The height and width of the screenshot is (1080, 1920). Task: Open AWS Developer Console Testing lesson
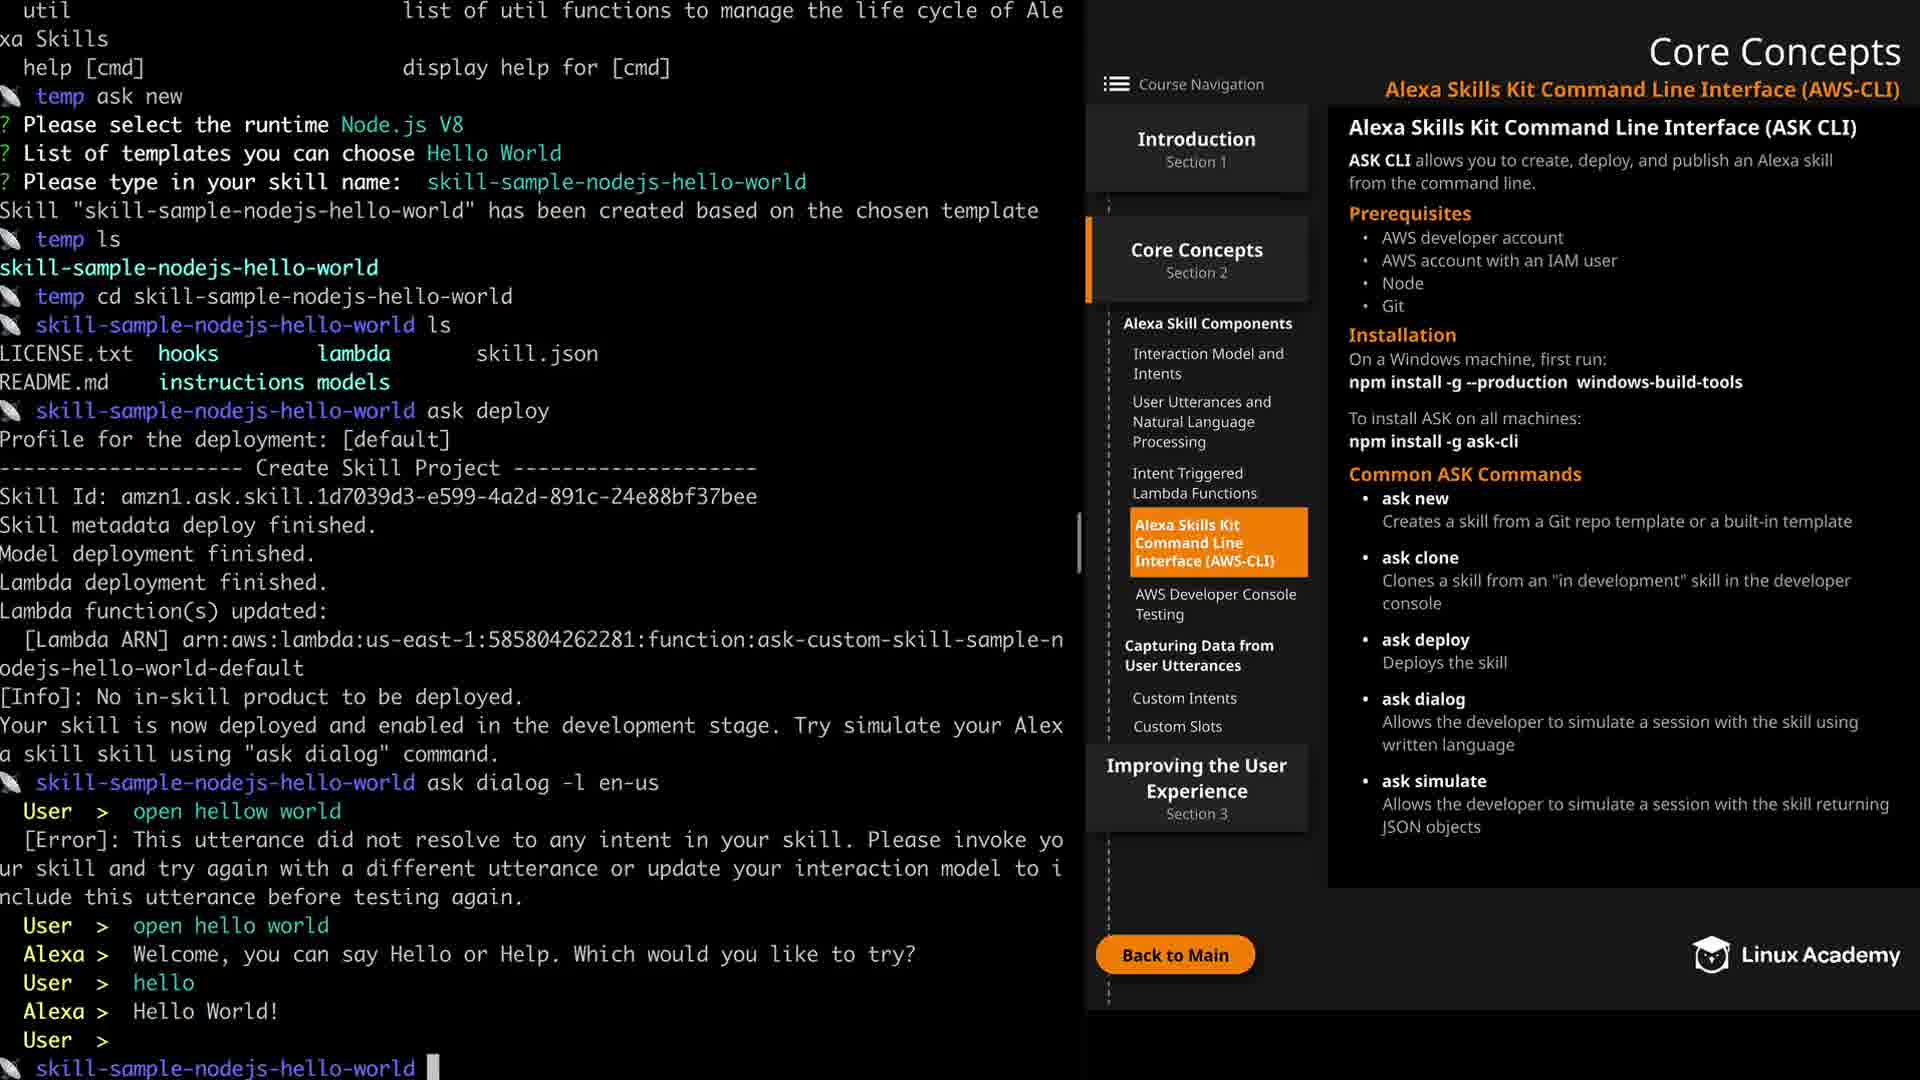(x=1214, y=604)
